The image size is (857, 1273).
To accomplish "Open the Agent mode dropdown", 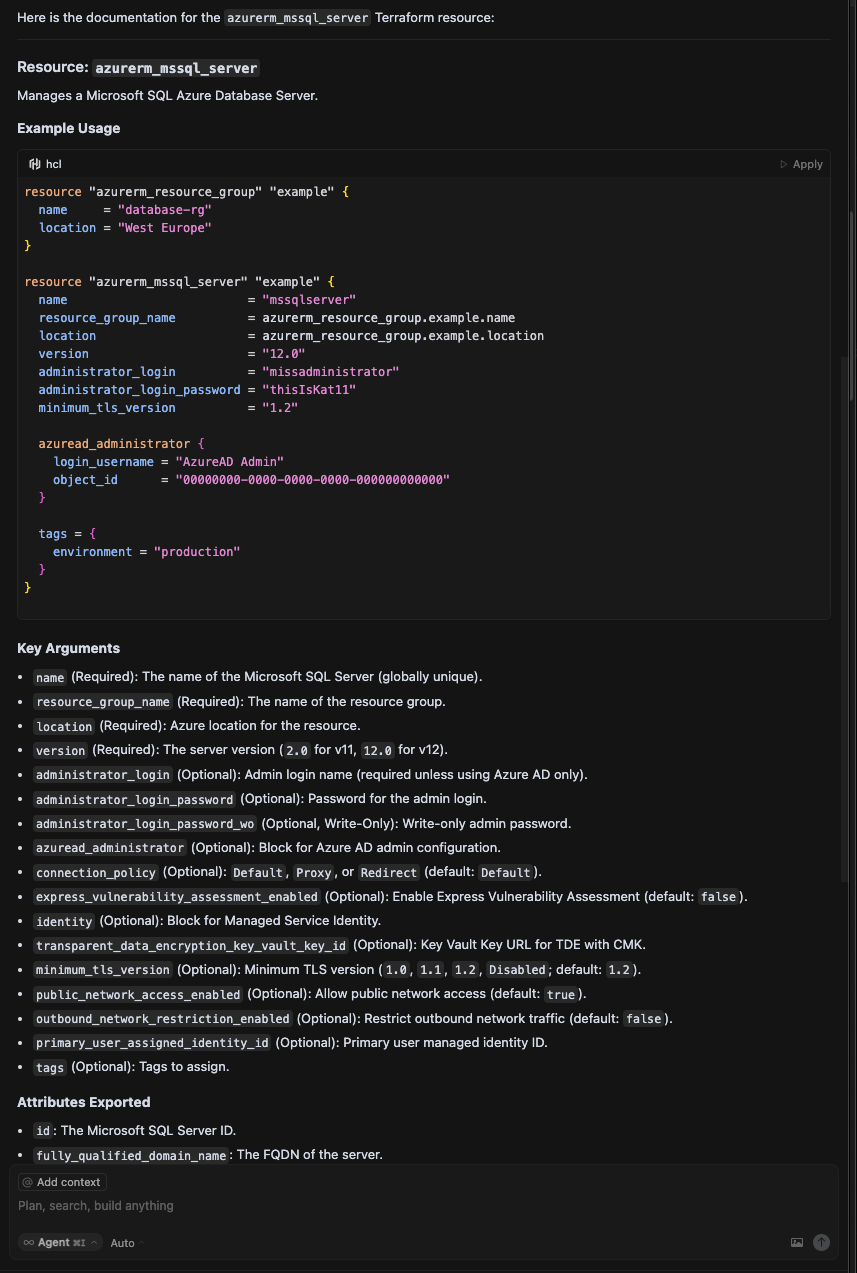I will (x=61, y=1242).
